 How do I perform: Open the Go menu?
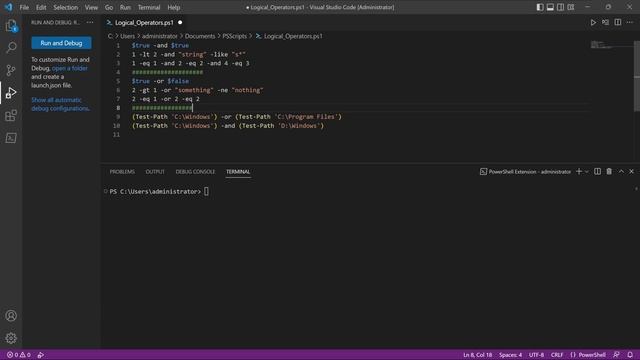(109, 7)
